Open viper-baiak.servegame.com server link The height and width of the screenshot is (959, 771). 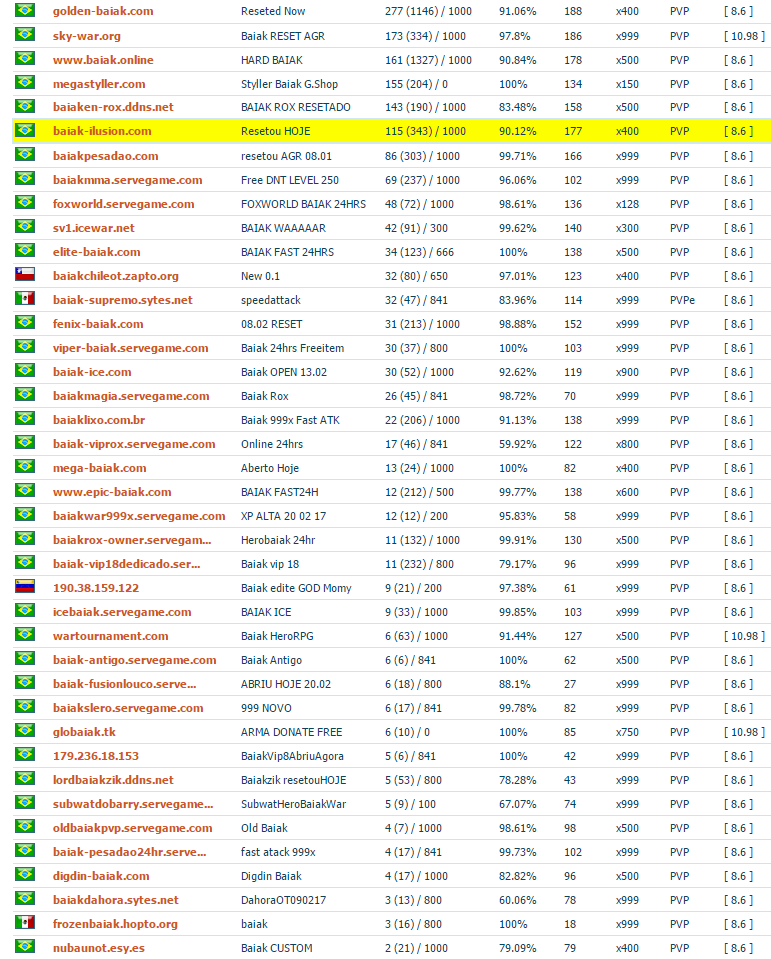[130, 348]
